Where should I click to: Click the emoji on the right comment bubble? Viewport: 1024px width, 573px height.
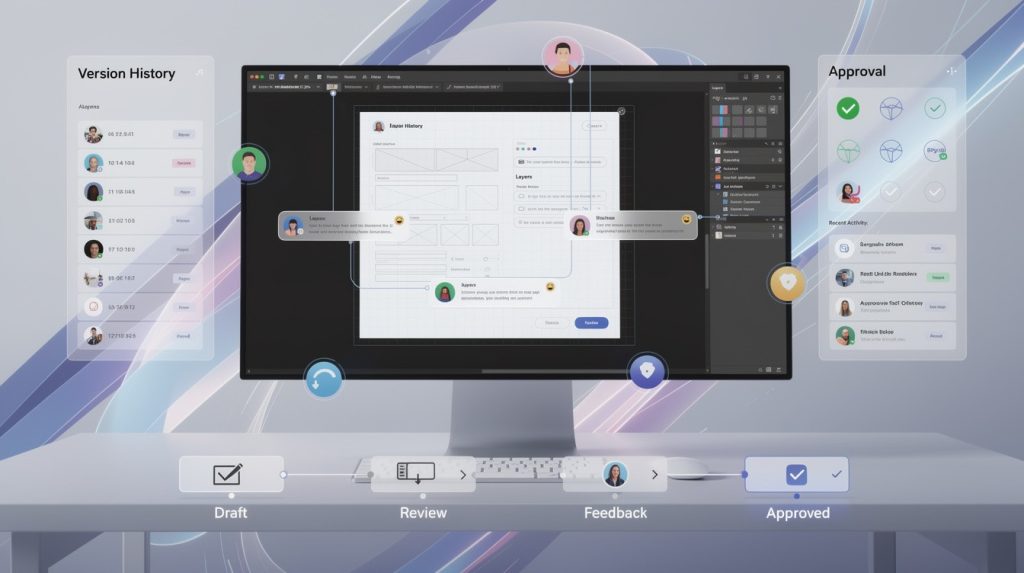(x=686, y=220)
